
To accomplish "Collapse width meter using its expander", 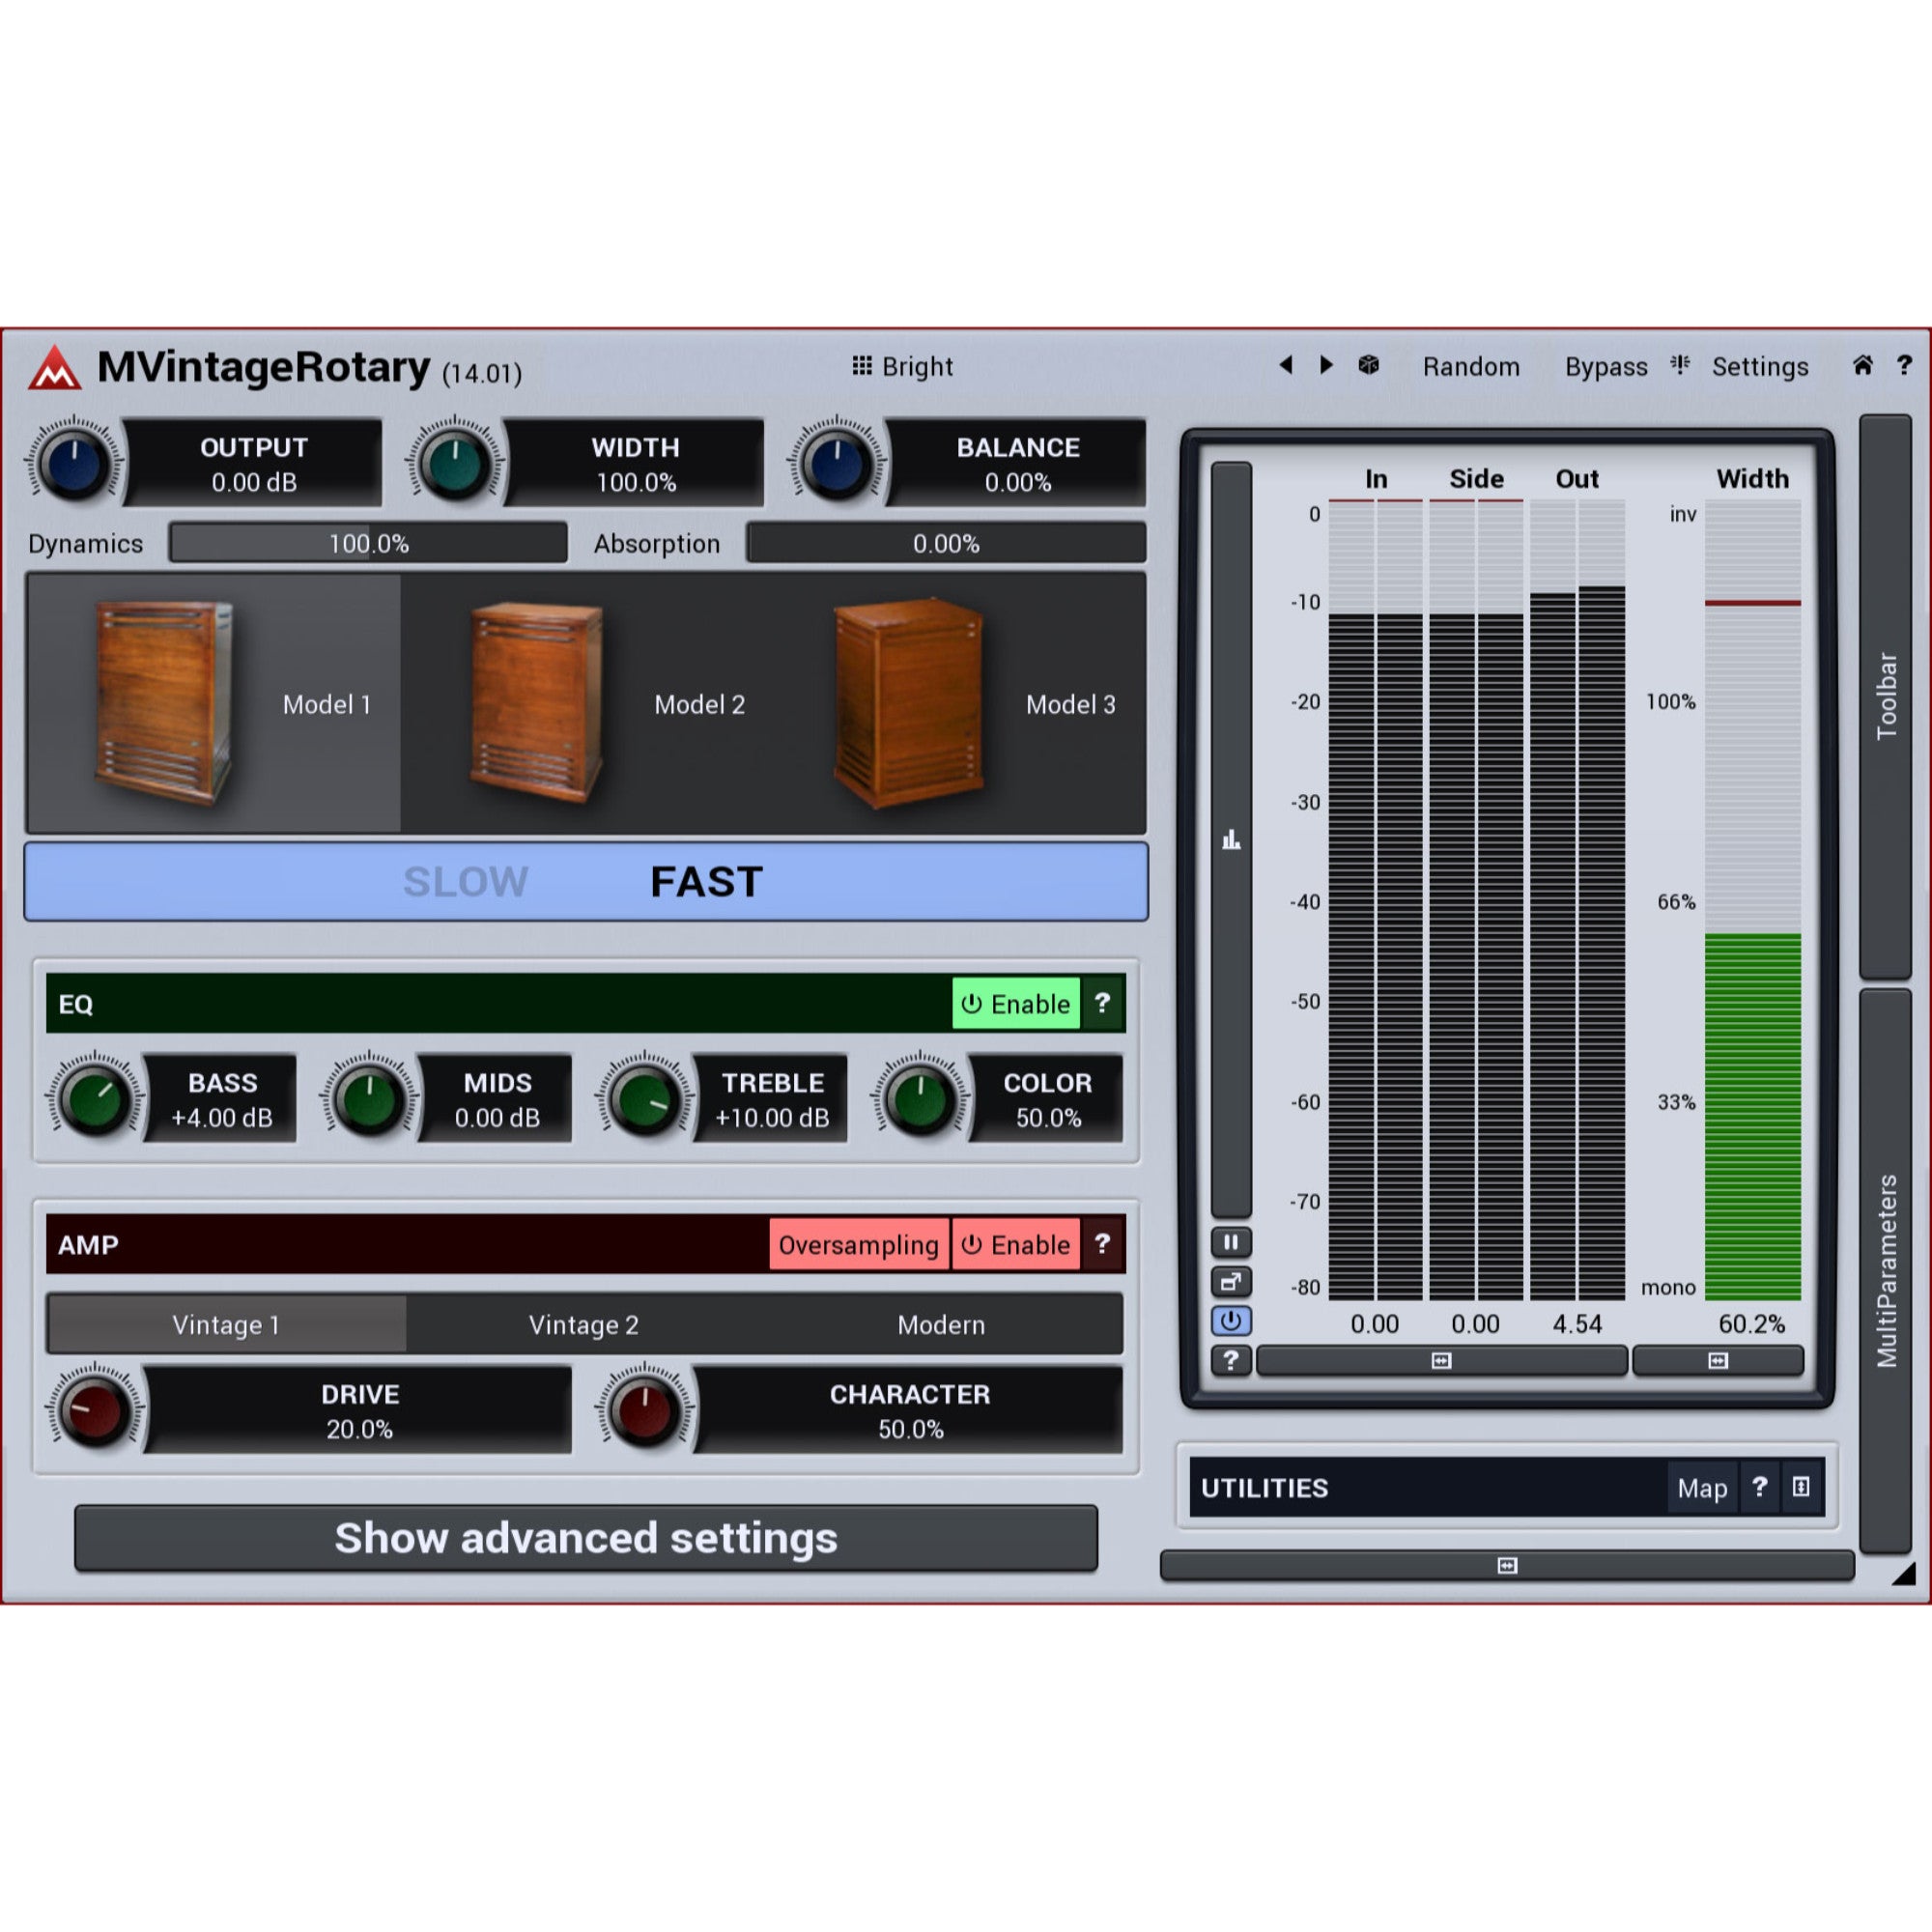I will [x=1718, y=1360].
